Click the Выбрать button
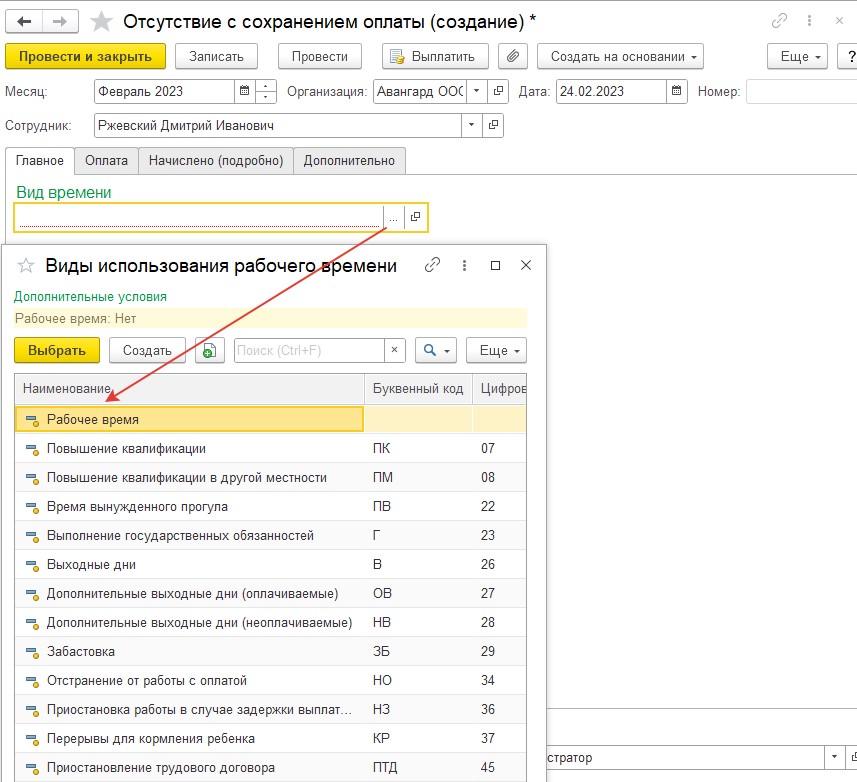This screenshot has width=857, height=782. 57,350
